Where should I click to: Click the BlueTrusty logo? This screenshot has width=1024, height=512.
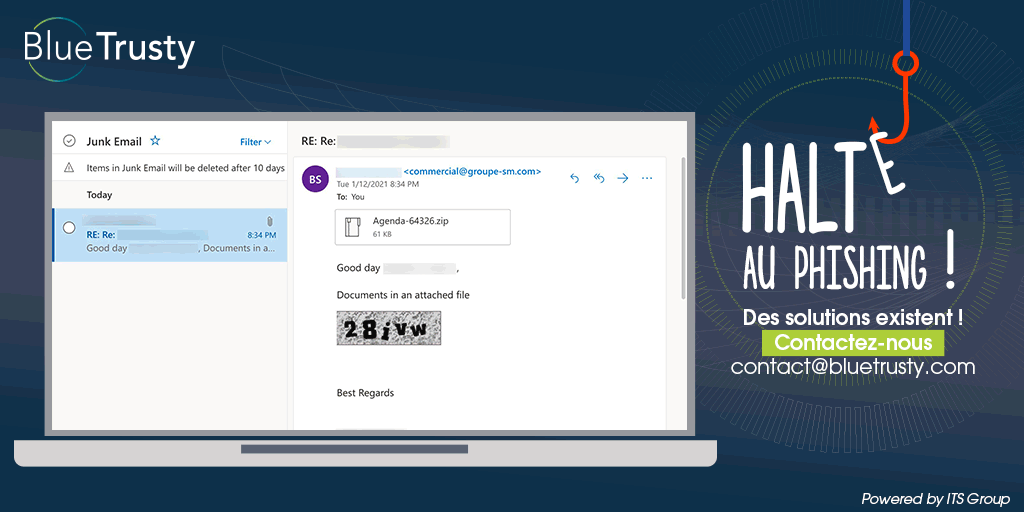click(110, 50)
